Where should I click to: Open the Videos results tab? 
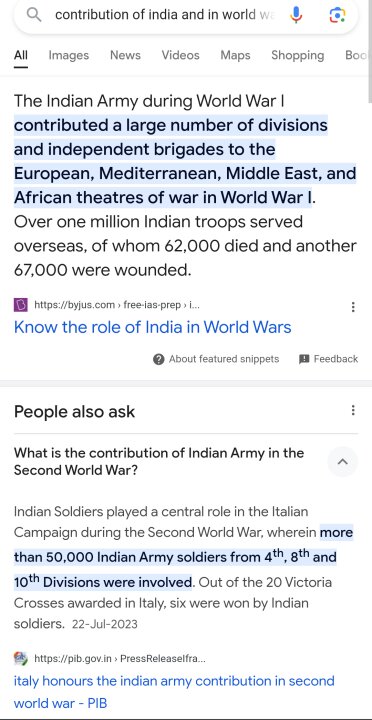(x=180, y=56)
